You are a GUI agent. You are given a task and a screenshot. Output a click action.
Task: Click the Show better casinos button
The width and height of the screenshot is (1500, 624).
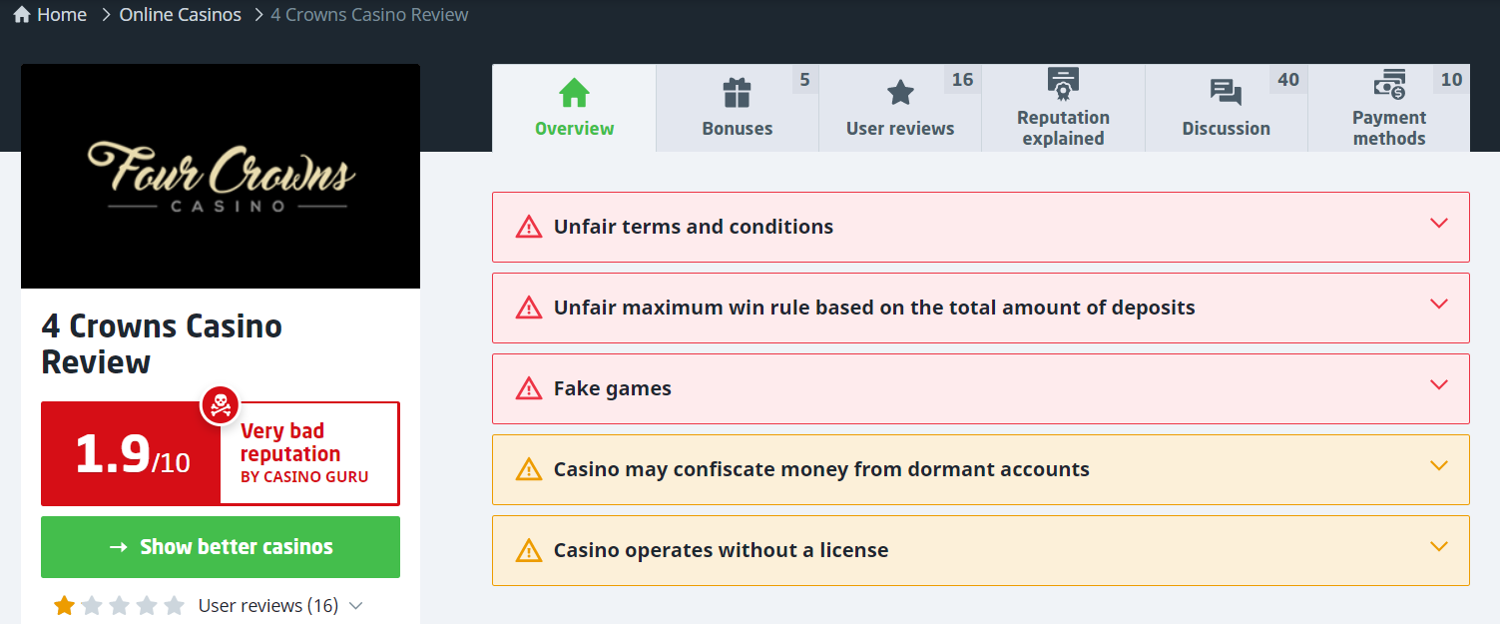(x=220, y=547)
